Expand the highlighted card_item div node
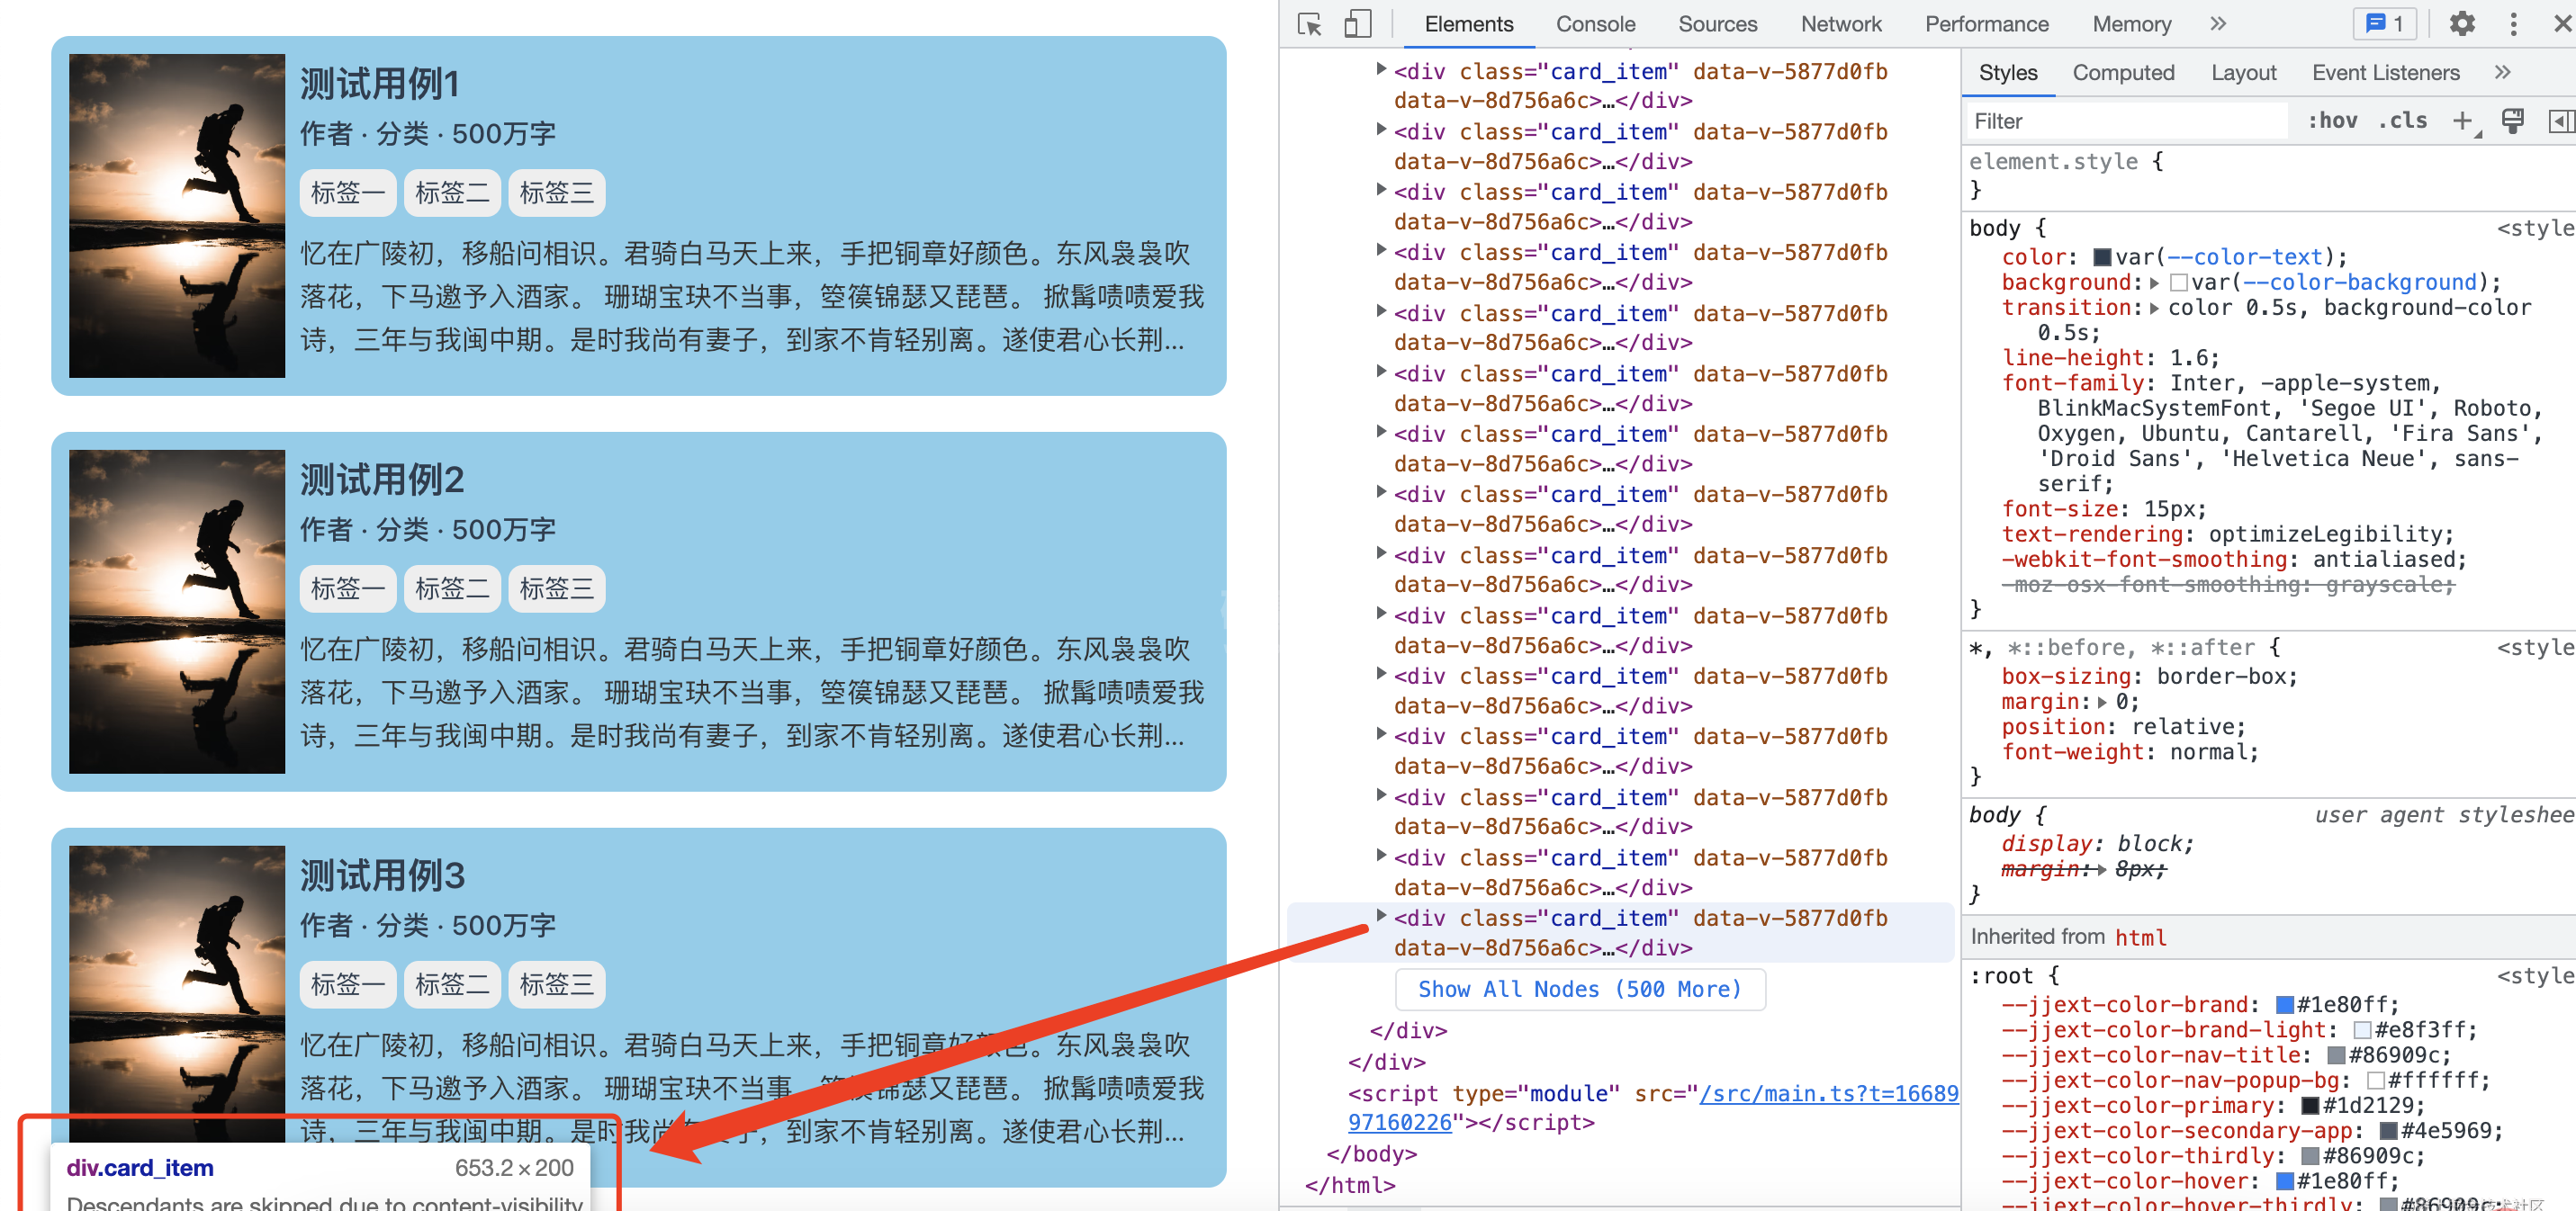2576x1211 pixels. pos(1380,917)
